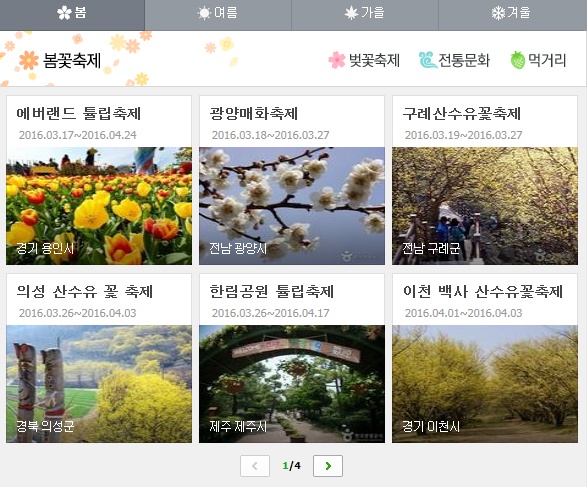The width and height of the screenshot is (587, 487).
Task: Click the 경기 용인시 location label
Action: pyautogui.click(x=45, y=248)
